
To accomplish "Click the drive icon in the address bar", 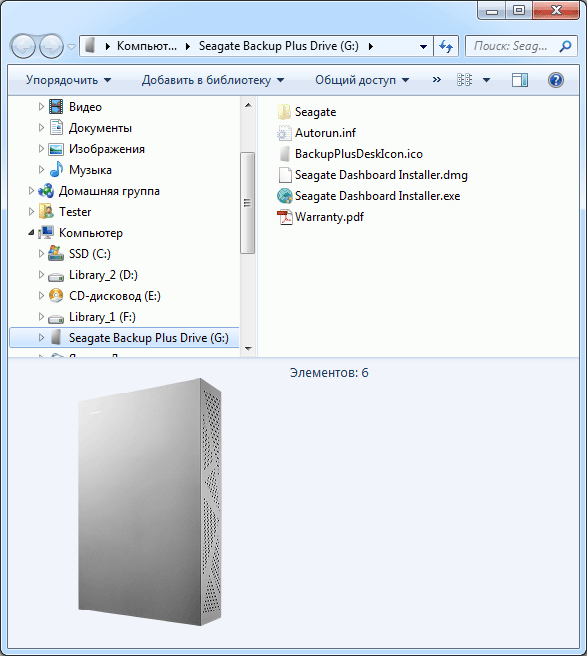I will click(x=90, y=46).
